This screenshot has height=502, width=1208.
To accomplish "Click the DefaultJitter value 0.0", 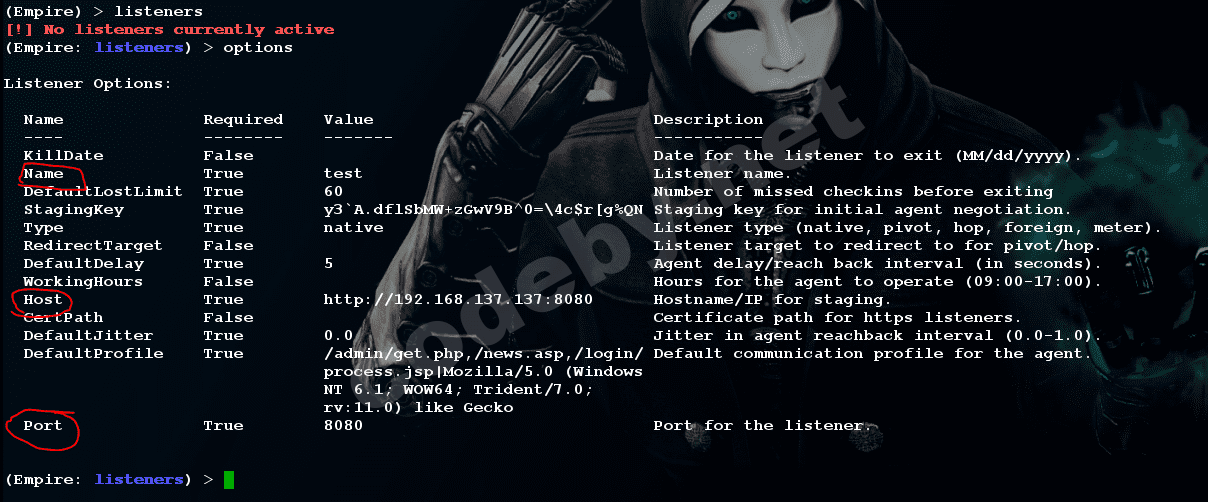I will pyautogui.click(x=338, y=335).
